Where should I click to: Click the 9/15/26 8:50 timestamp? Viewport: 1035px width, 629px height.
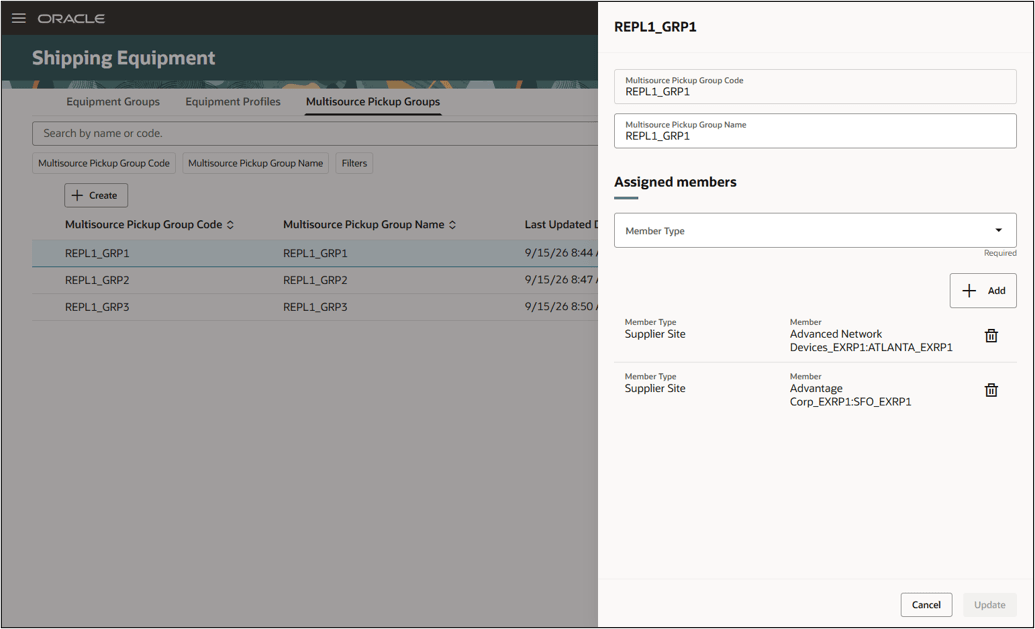coord(561,307)
